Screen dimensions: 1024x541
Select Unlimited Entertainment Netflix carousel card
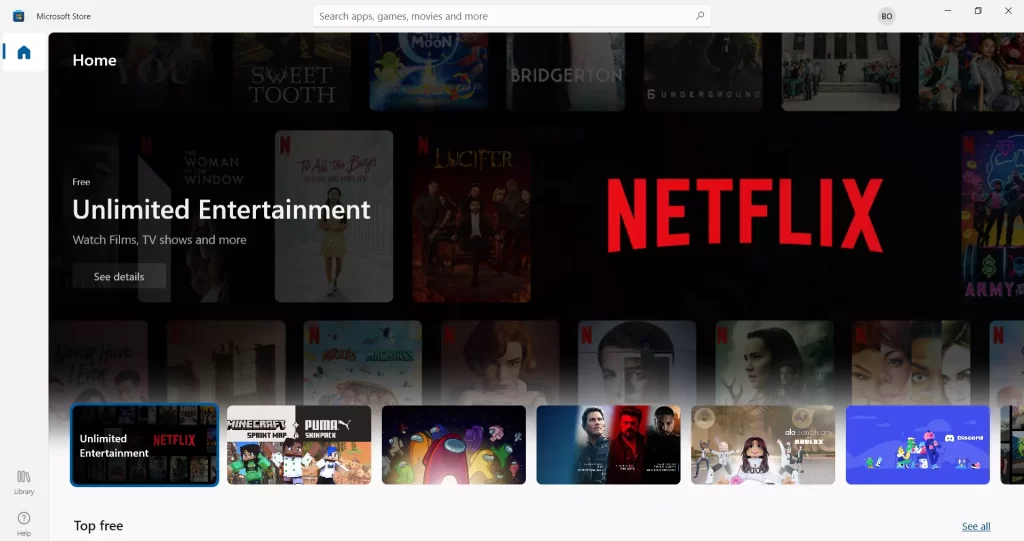pos(144,445)
